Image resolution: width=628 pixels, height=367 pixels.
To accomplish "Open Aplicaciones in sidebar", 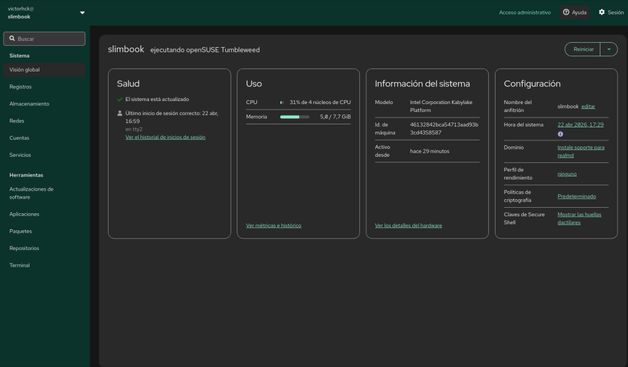I will tap(44, 214).
